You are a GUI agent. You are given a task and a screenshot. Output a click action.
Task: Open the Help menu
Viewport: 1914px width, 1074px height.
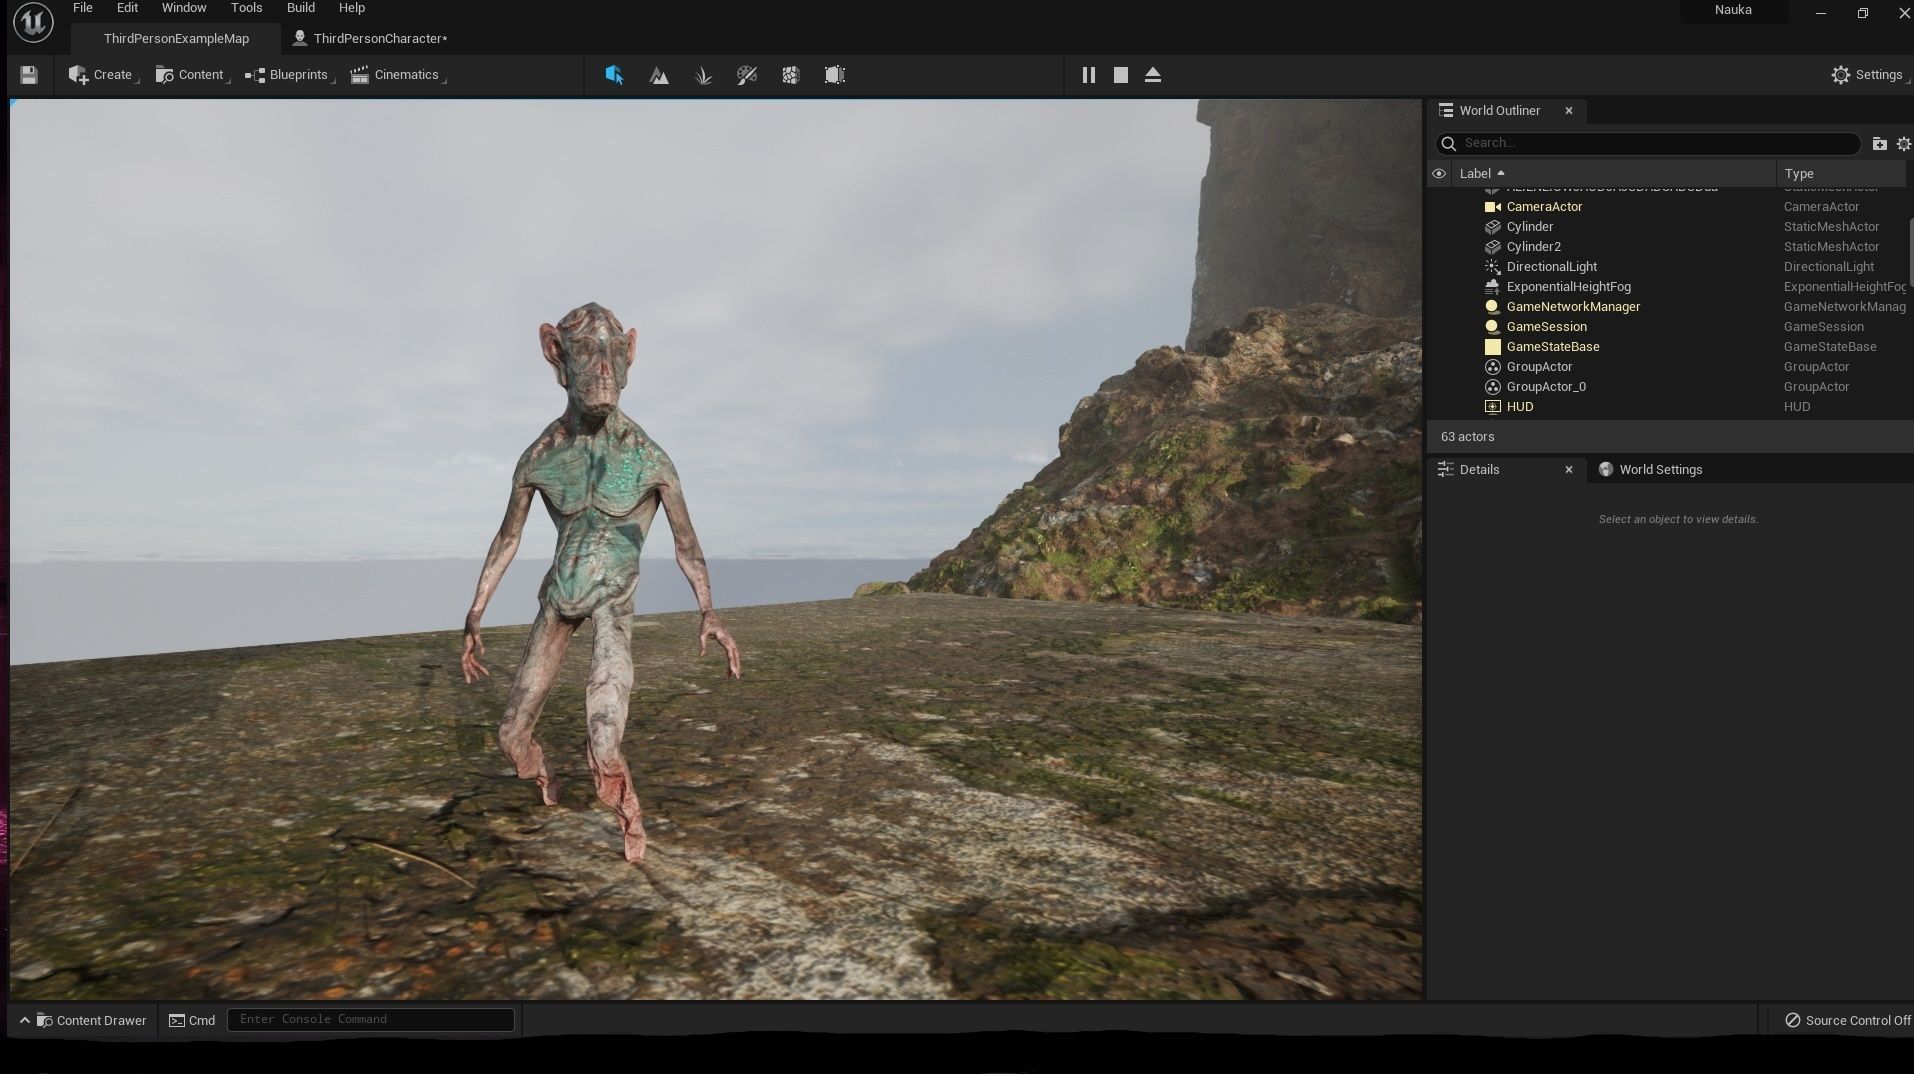click(352, 8)
